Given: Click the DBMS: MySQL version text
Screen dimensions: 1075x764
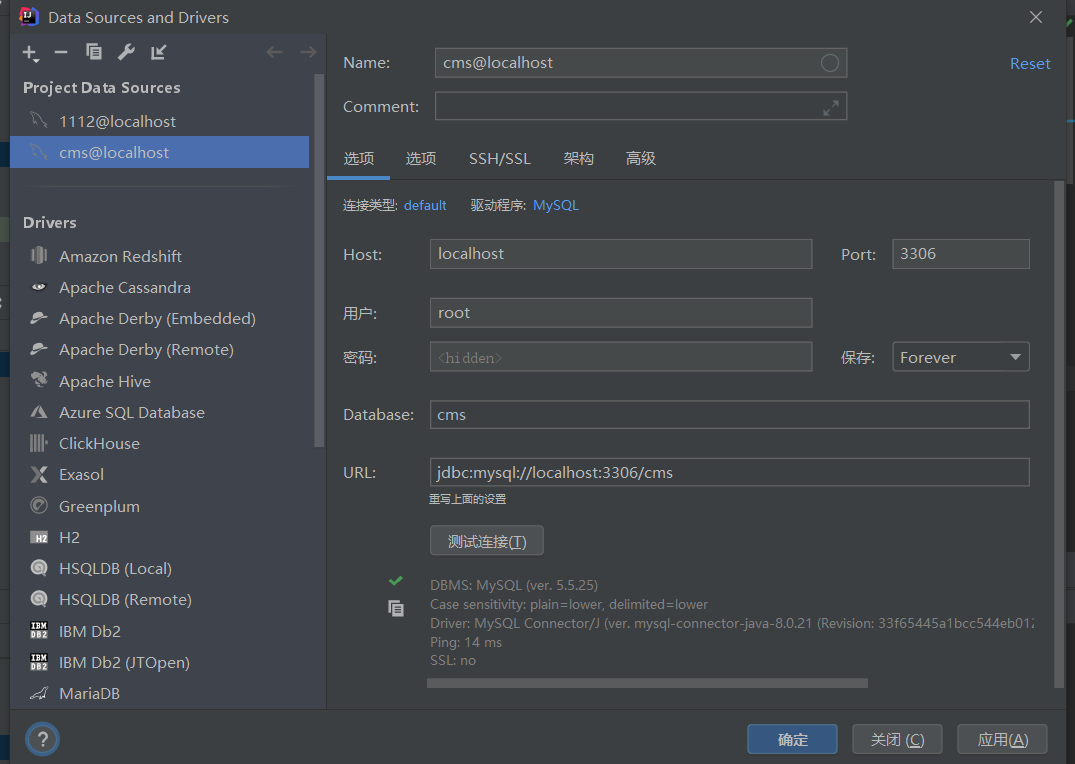Looking at the screenshot, I should coord(514,585).
